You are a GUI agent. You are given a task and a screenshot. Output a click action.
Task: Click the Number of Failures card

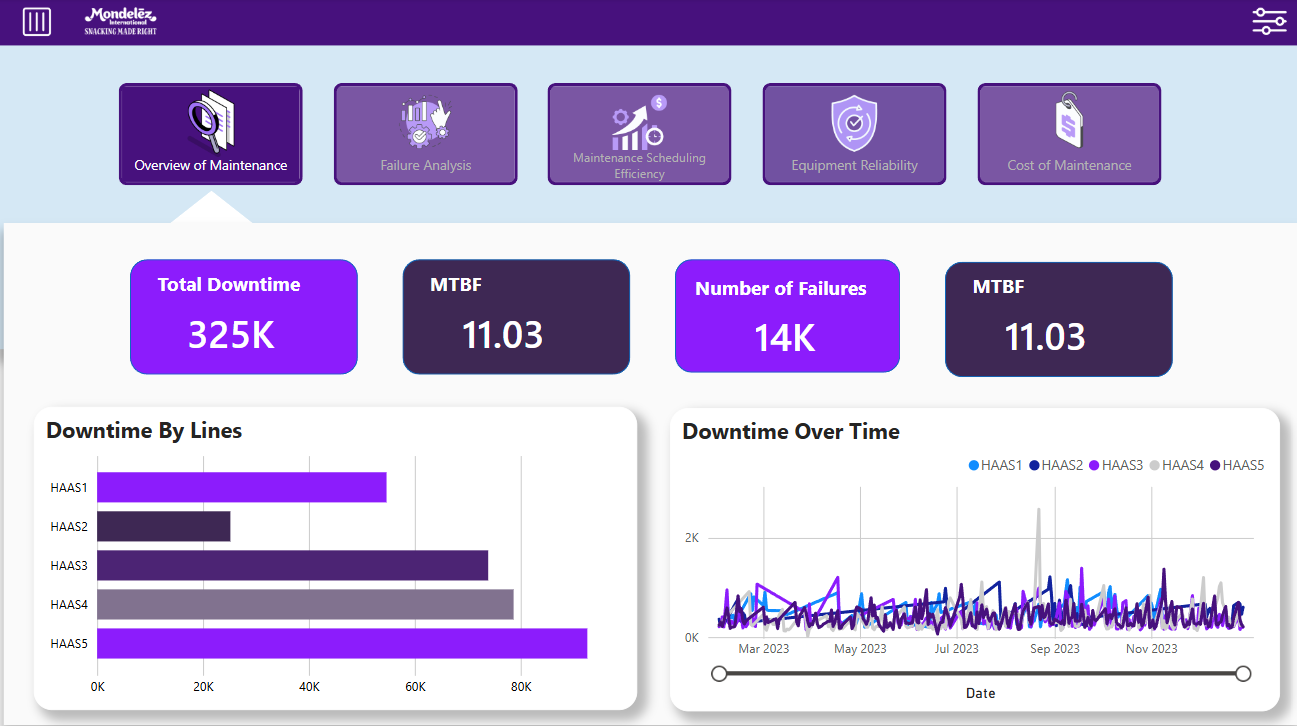pyautogui.click(x=786, y=316)
